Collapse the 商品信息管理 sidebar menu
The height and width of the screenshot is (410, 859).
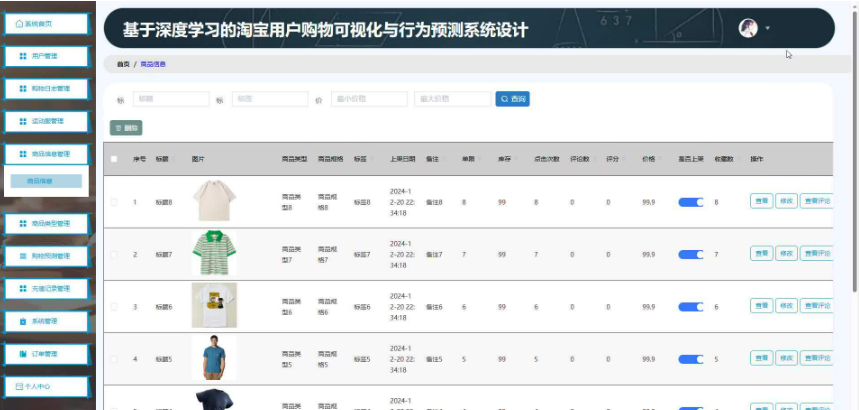tap(47, 154)
